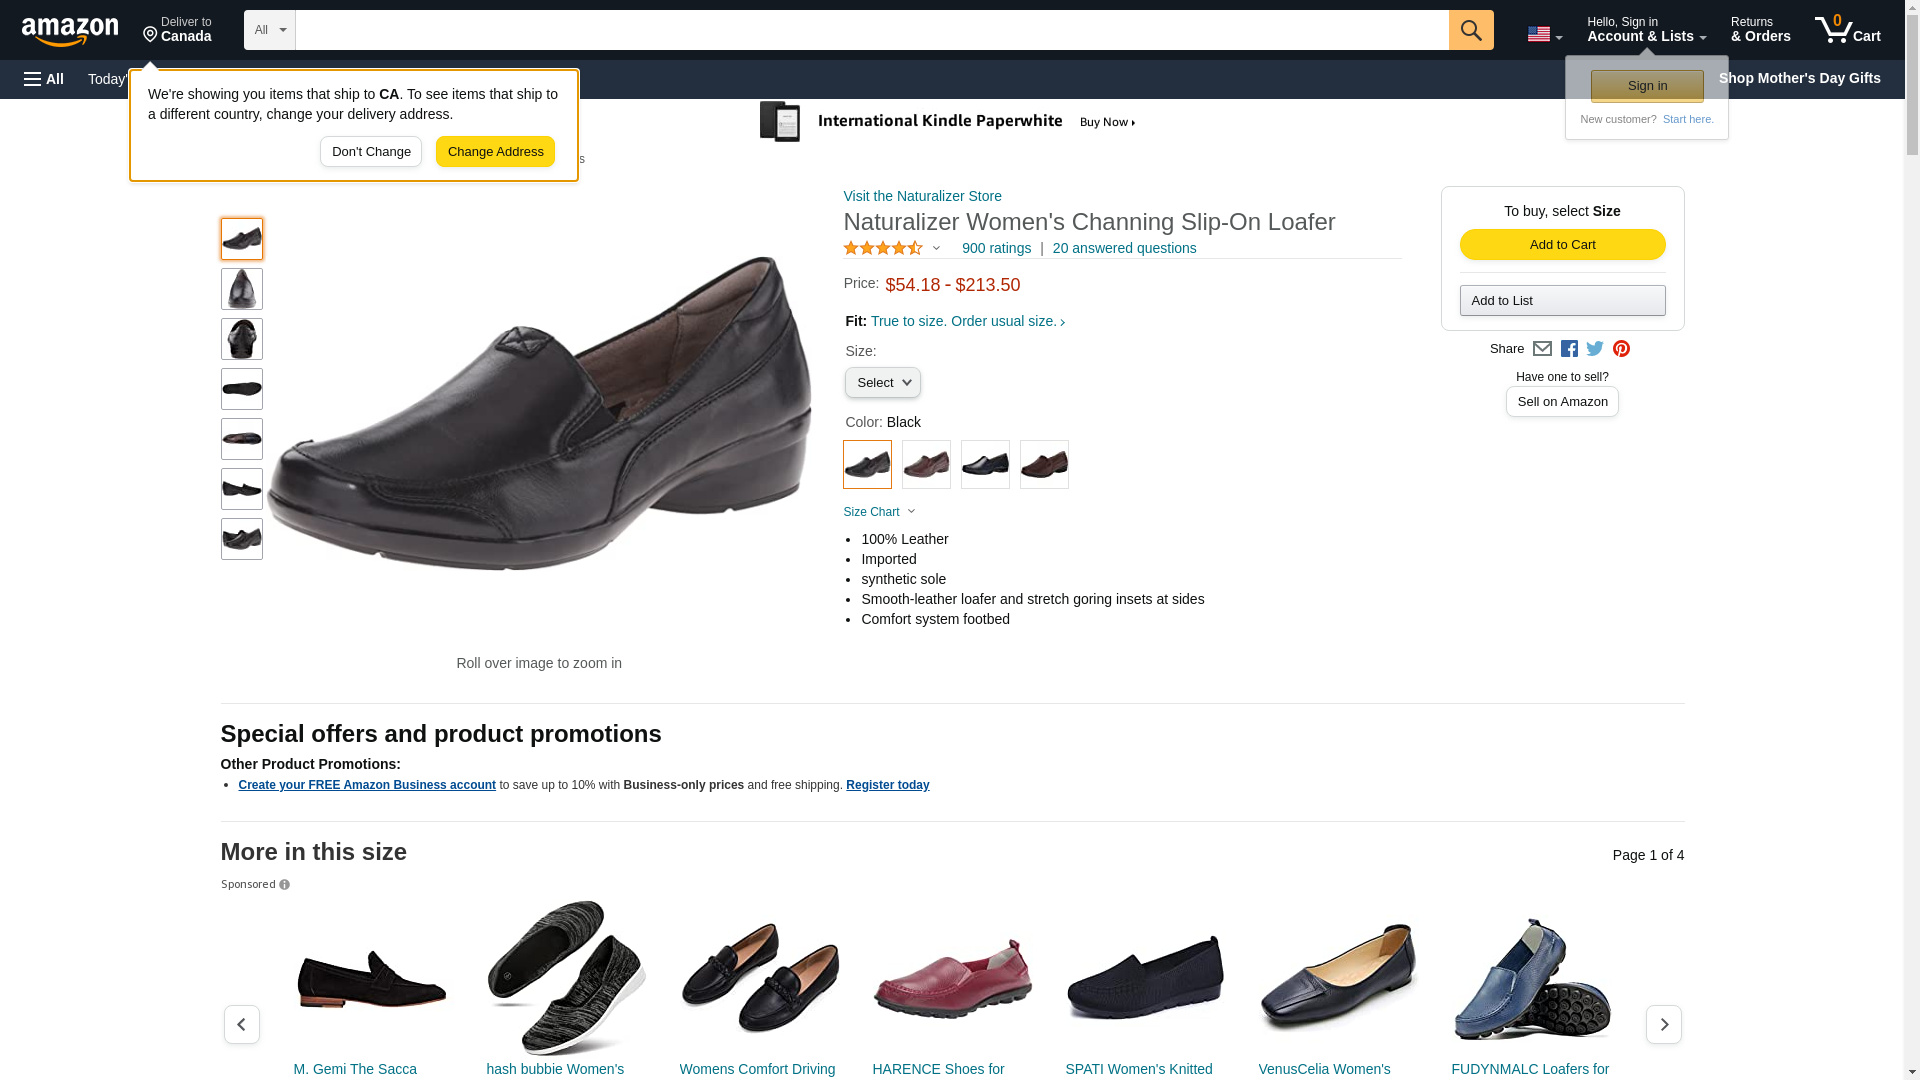Open the All hamburger menu
1920x1080 pixels.
click(44, 79)
